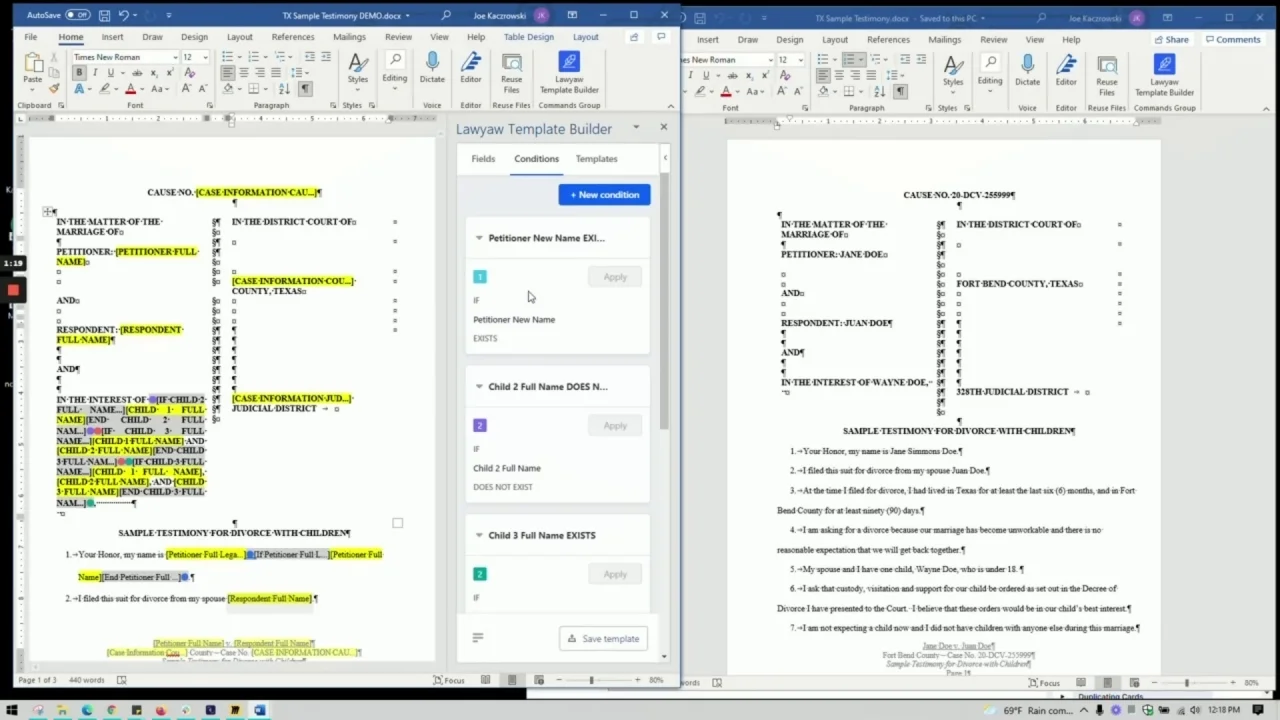The image size is (1280, 720).
Task: Click Shading fill color button in DEMO window
Action: tap(228, 89)
